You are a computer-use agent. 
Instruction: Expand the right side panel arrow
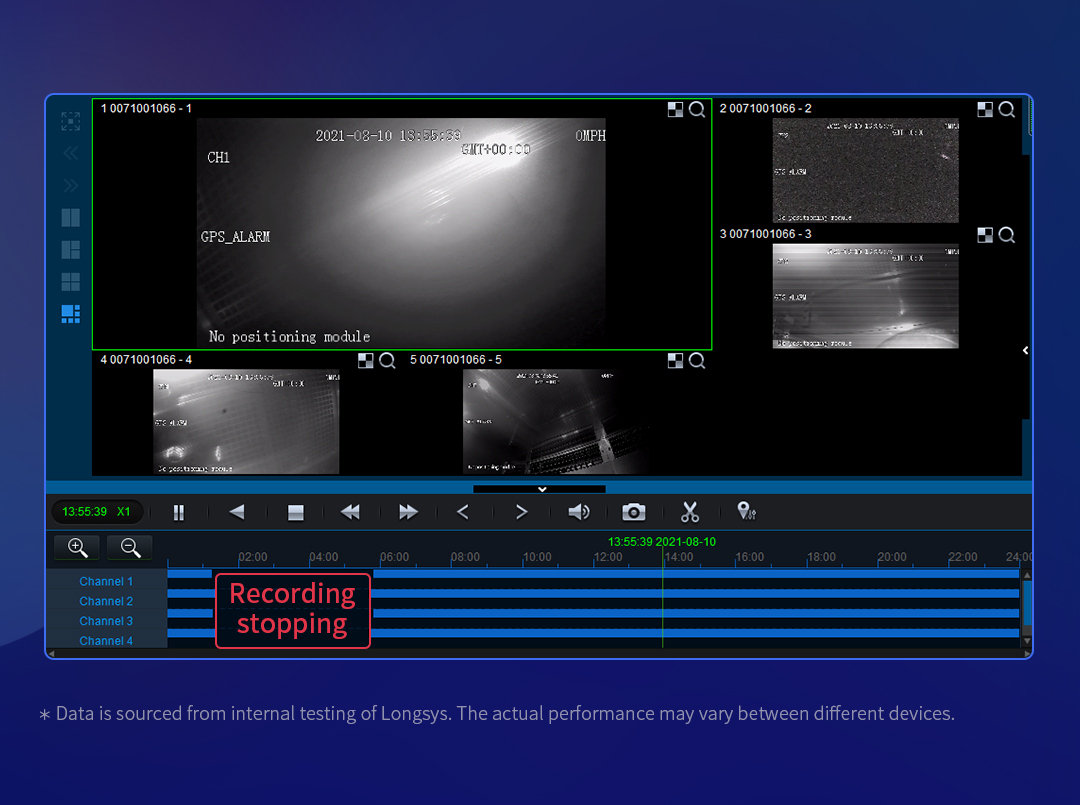coord(1026,351)
